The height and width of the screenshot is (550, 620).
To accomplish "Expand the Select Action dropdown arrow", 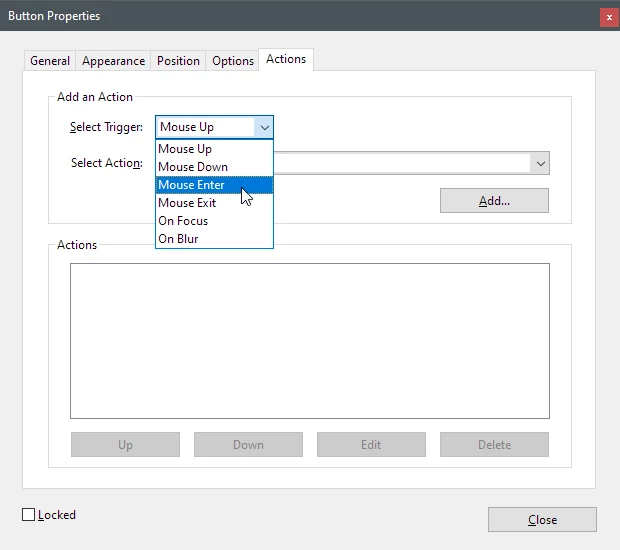I will point(540,163).
